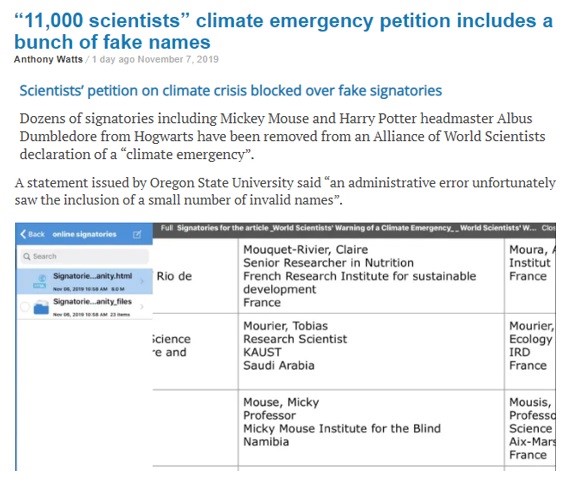Open Signatorie...anity_files folder entry
Viewport: 569px width, 485px height.
click(x=84, y=307)
